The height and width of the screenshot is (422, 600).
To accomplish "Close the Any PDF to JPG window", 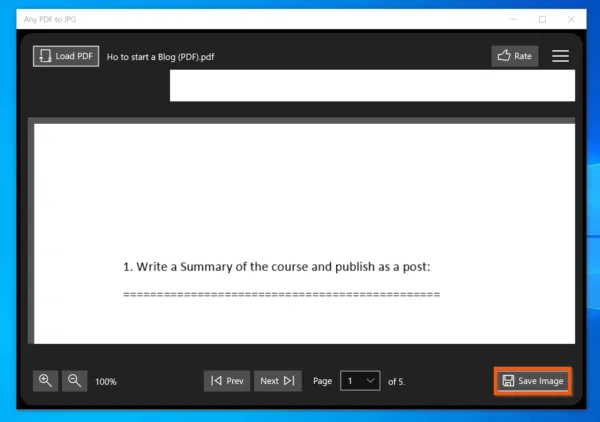I will pyautogui.click(x=571, y=19).
